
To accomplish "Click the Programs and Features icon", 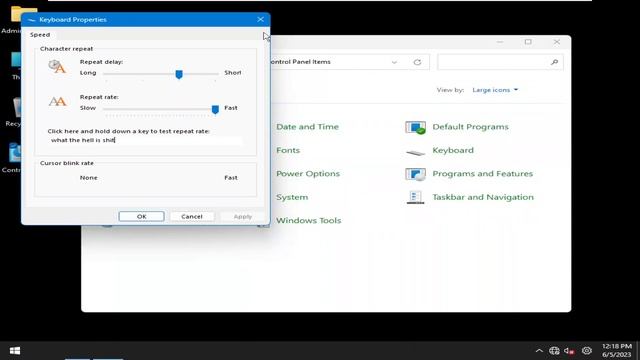I will 416,174.
